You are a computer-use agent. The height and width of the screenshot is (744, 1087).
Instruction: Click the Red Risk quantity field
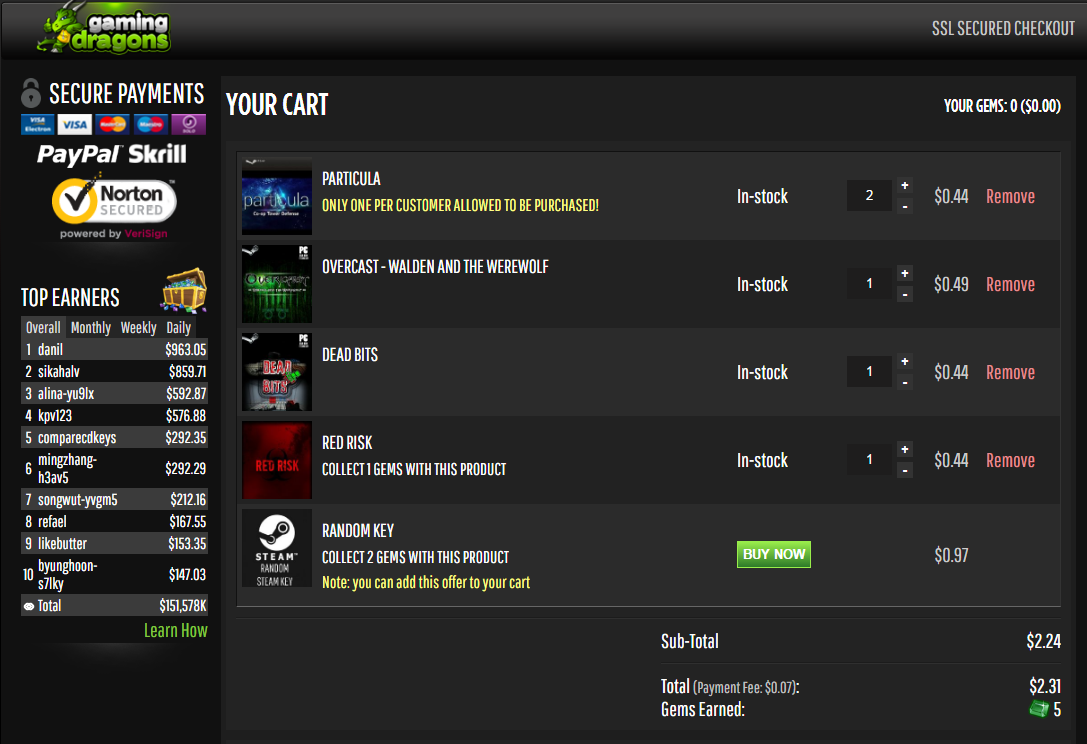point(869,460)
